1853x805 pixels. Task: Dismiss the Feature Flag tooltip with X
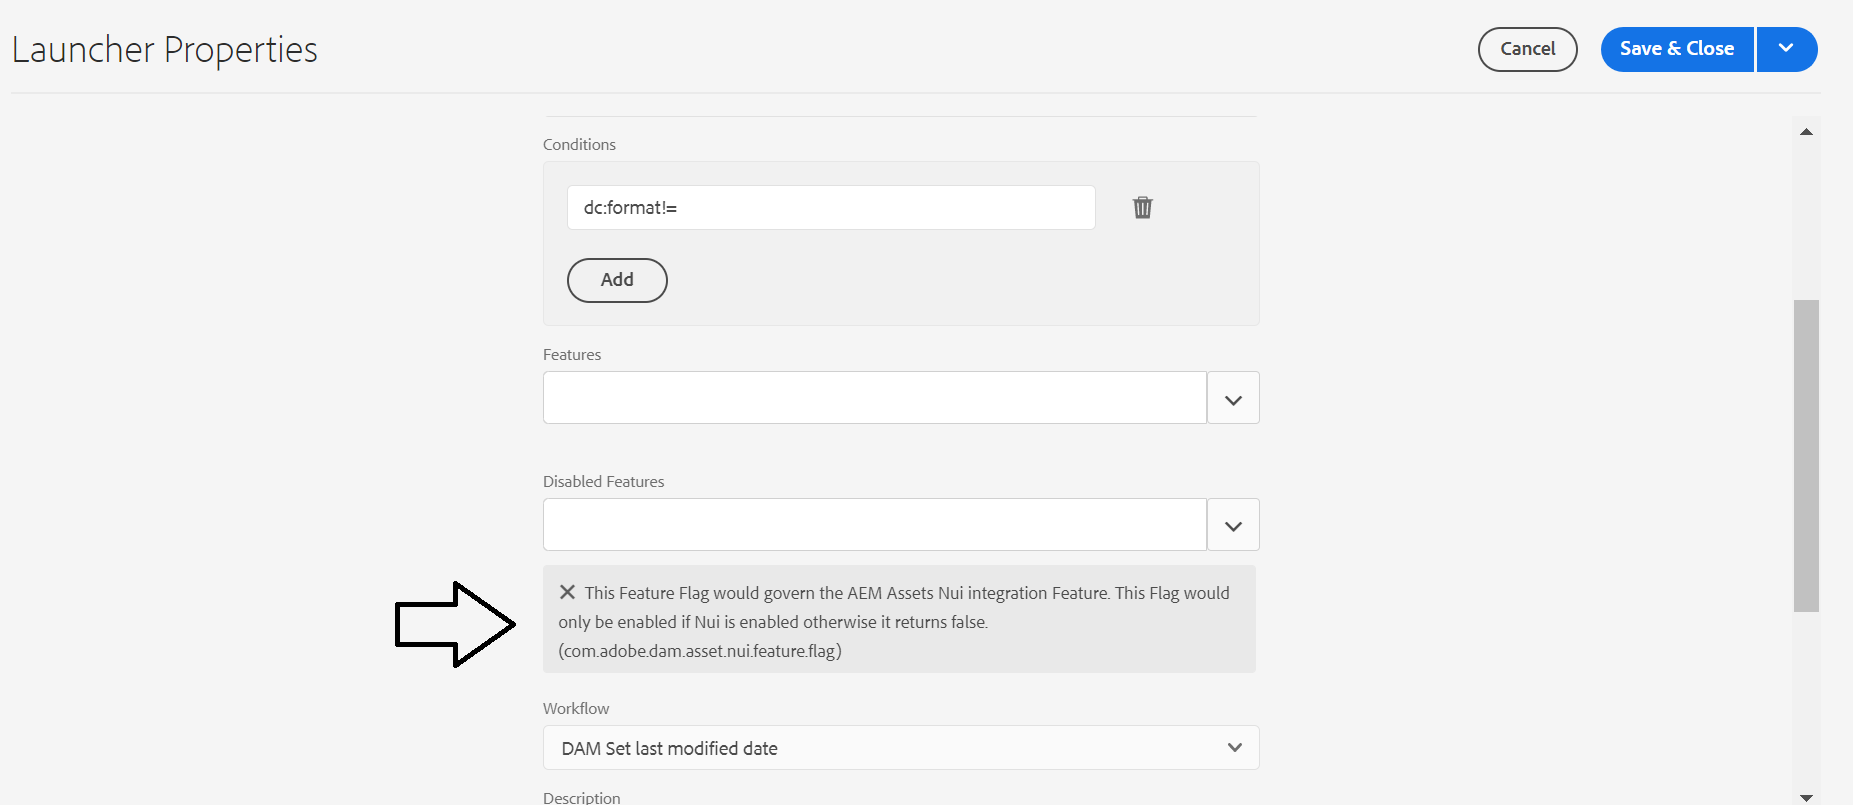[x=567, y=592]
